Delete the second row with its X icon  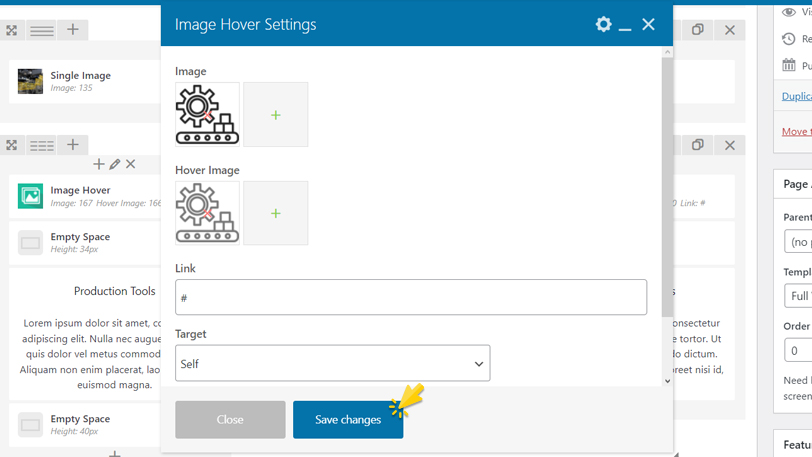click(x=730, y=145)
